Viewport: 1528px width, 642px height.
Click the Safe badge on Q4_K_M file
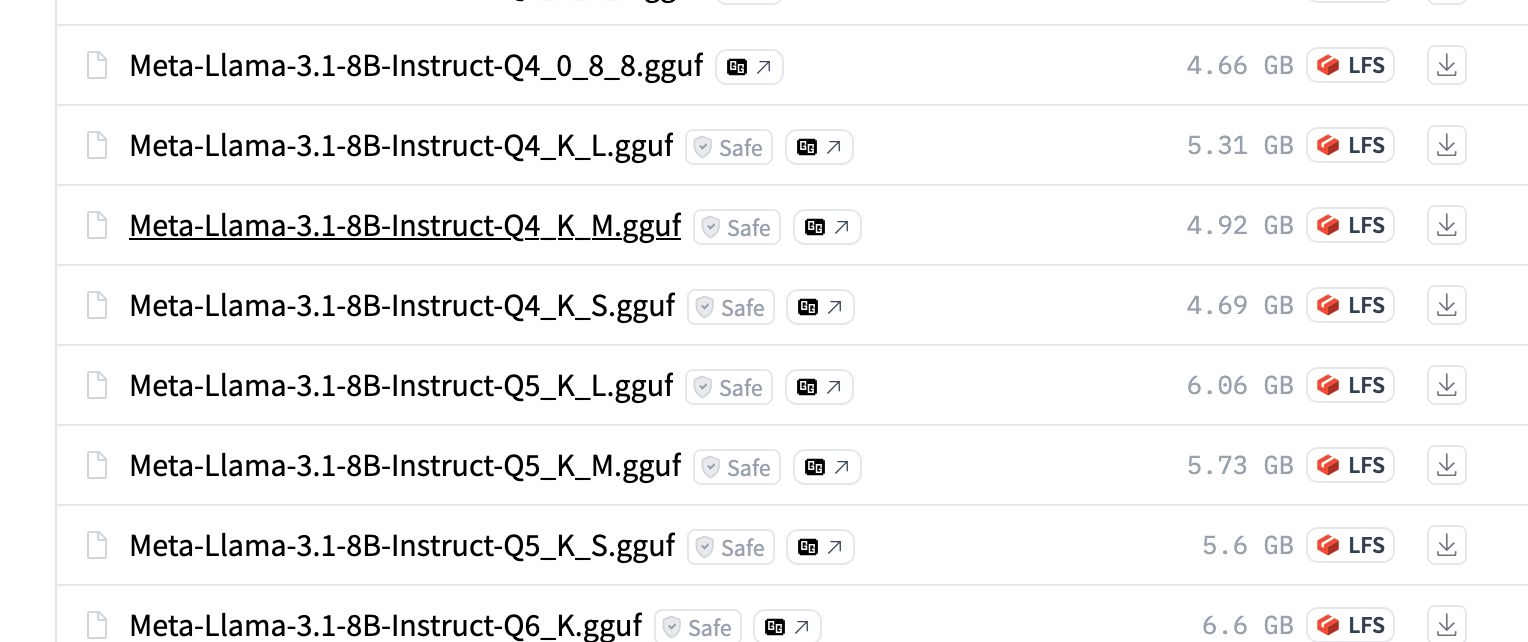[x=737, y=227]
